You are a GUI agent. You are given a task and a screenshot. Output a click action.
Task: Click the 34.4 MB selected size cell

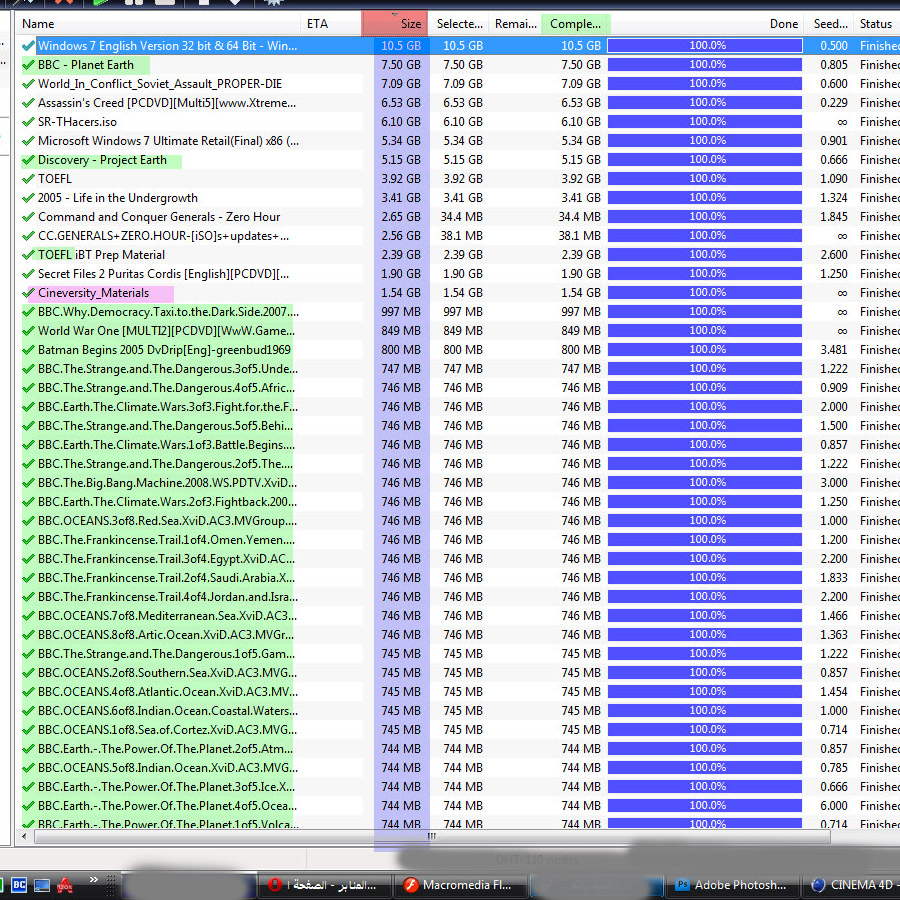coord(463,217)
